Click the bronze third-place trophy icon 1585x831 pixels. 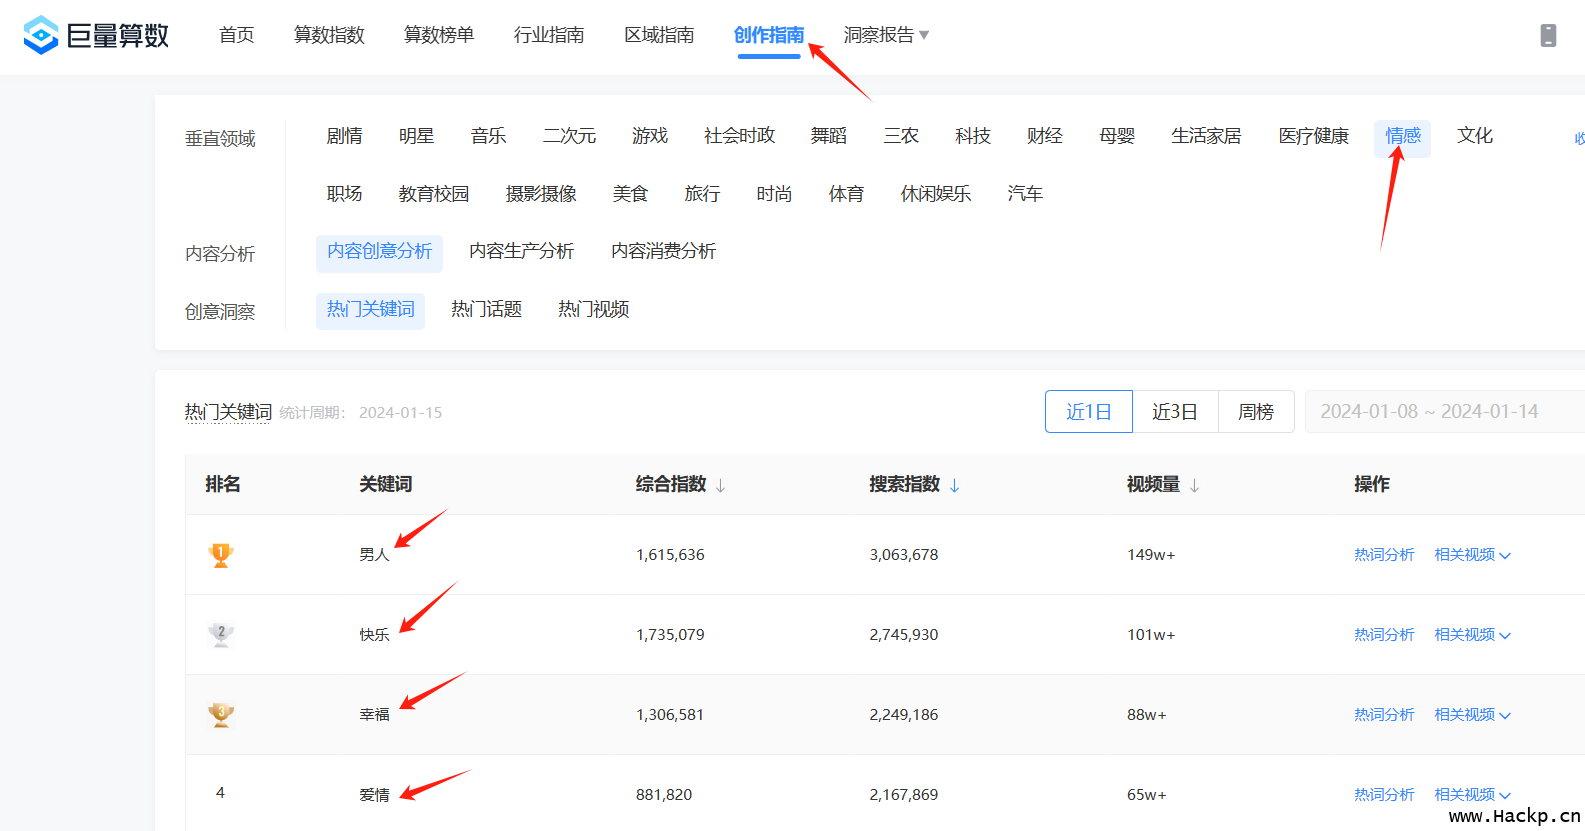point(221,715)
